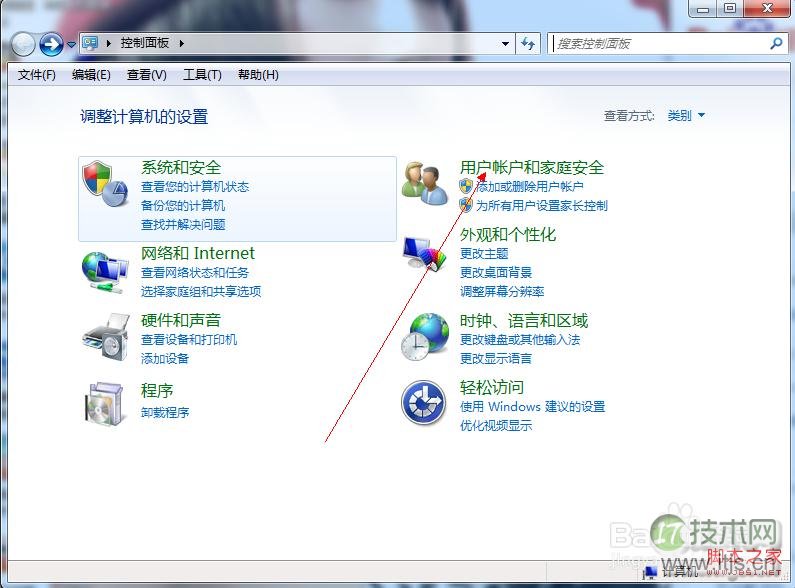
Task: Click 优化视频显示 link
Action: (x=496, y=426)
